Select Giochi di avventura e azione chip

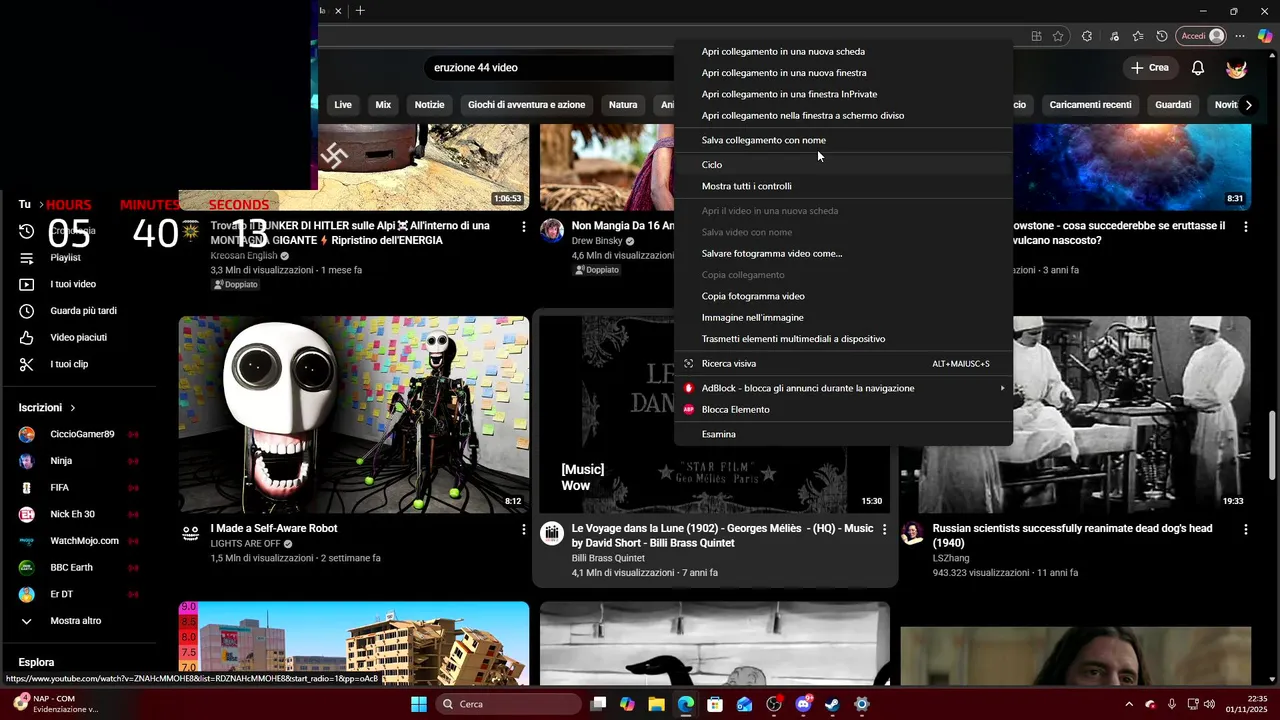coord(526,105)
